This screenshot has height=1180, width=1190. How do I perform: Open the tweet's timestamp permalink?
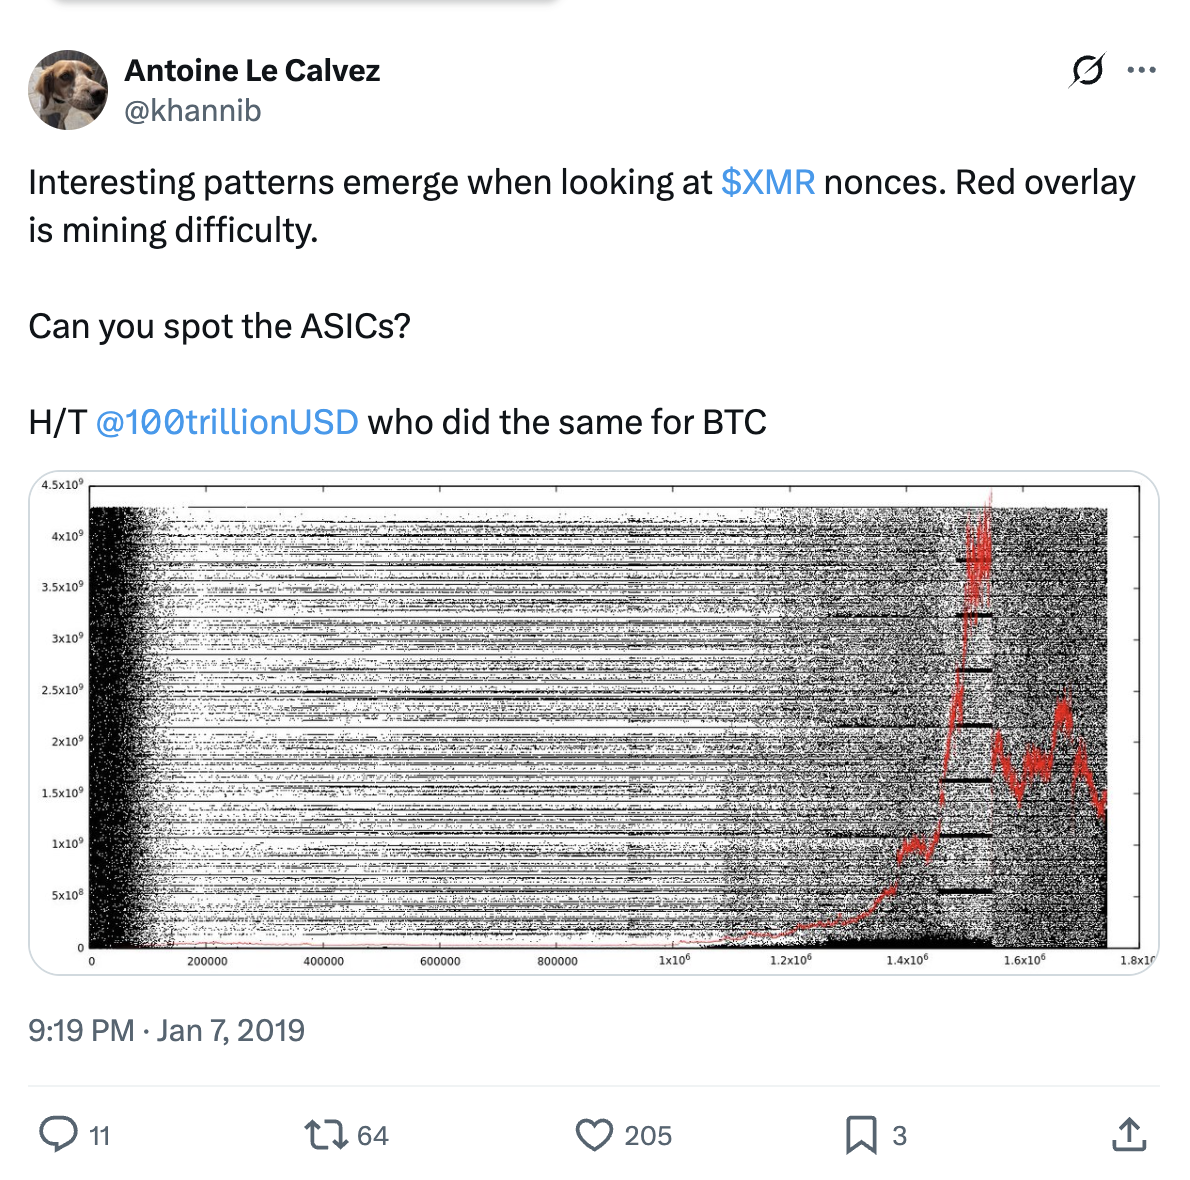coord(166,1030)
